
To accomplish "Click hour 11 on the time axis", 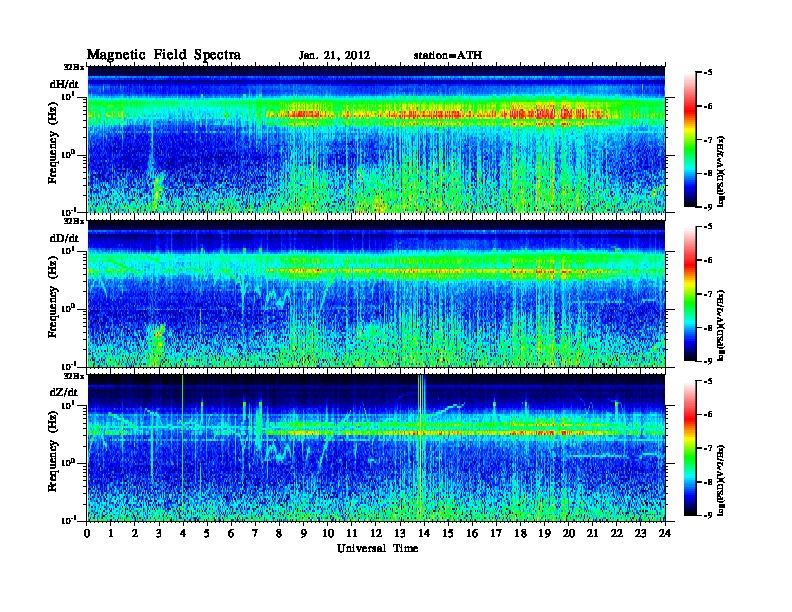I will tap(352, 534).
